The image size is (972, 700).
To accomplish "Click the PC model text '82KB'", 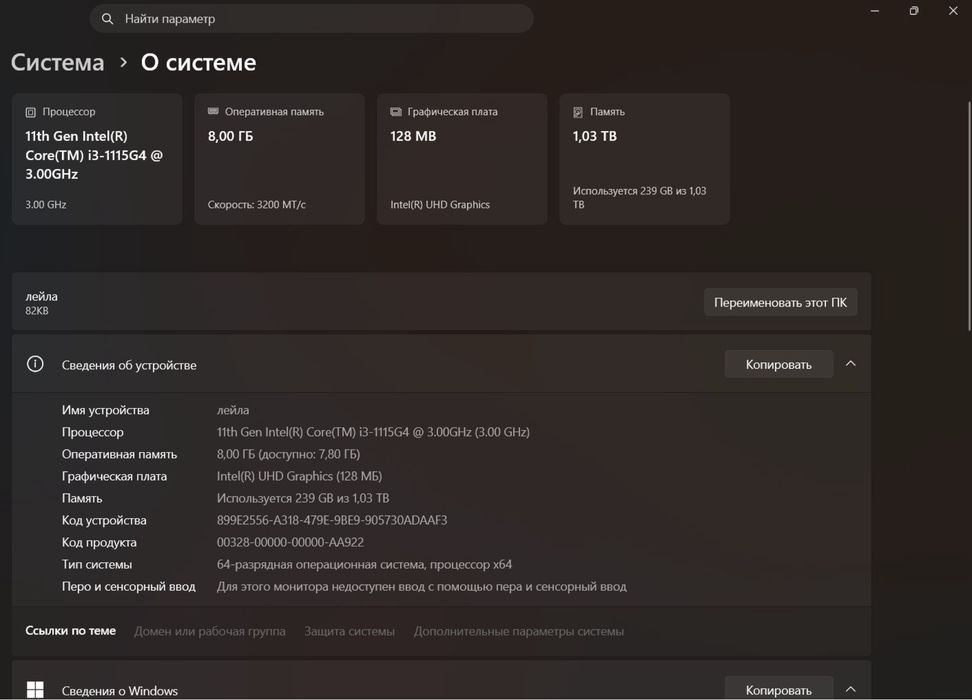I will pos(37,311).
